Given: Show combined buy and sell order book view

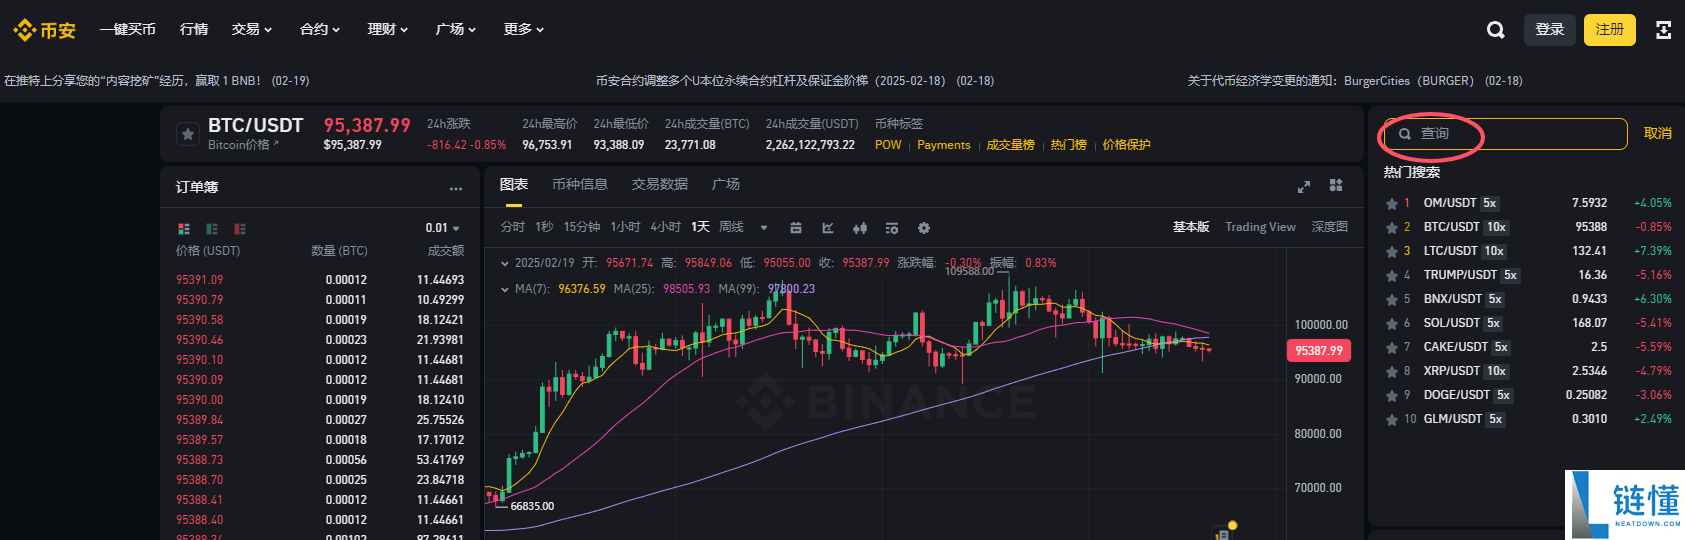Looking at the screenshot, I should 183,229.
